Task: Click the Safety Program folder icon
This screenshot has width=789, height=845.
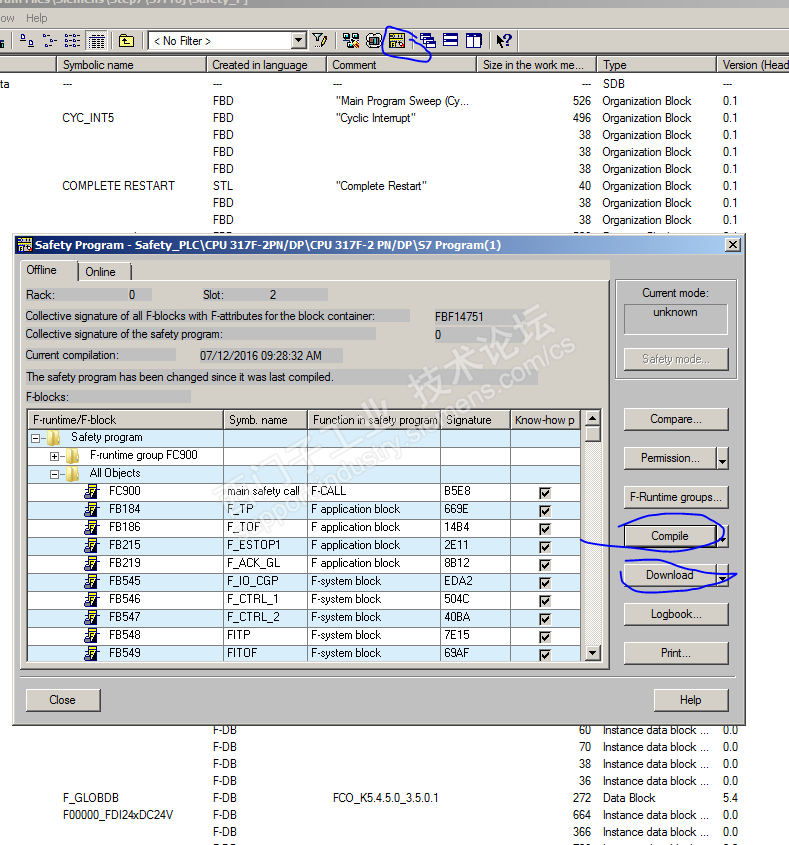Action: tap(53, 438)
